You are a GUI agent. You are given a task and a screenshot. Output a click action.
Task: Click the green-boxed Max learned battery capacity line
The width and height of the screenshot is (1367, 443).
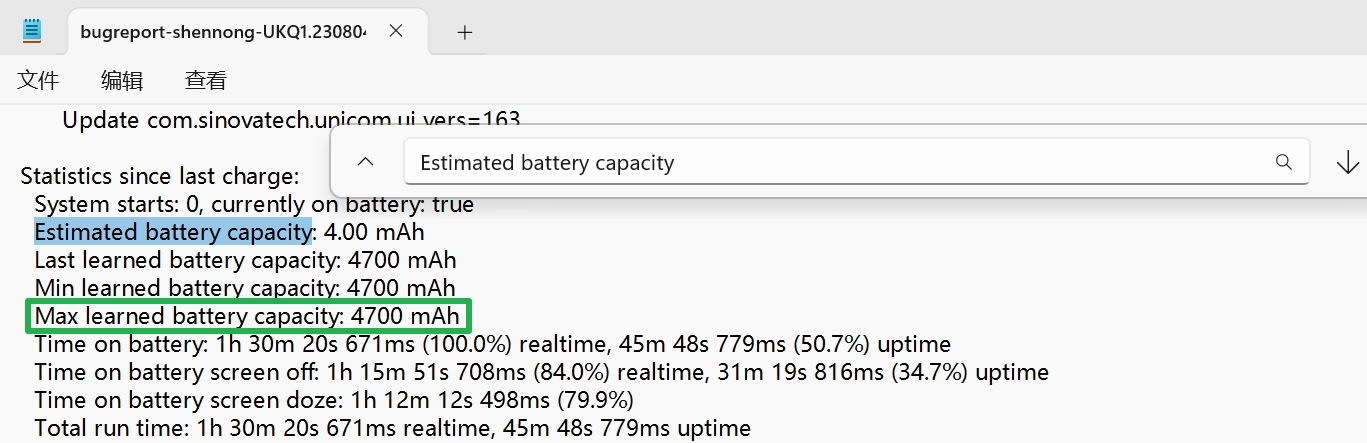[x=247, y=317]
